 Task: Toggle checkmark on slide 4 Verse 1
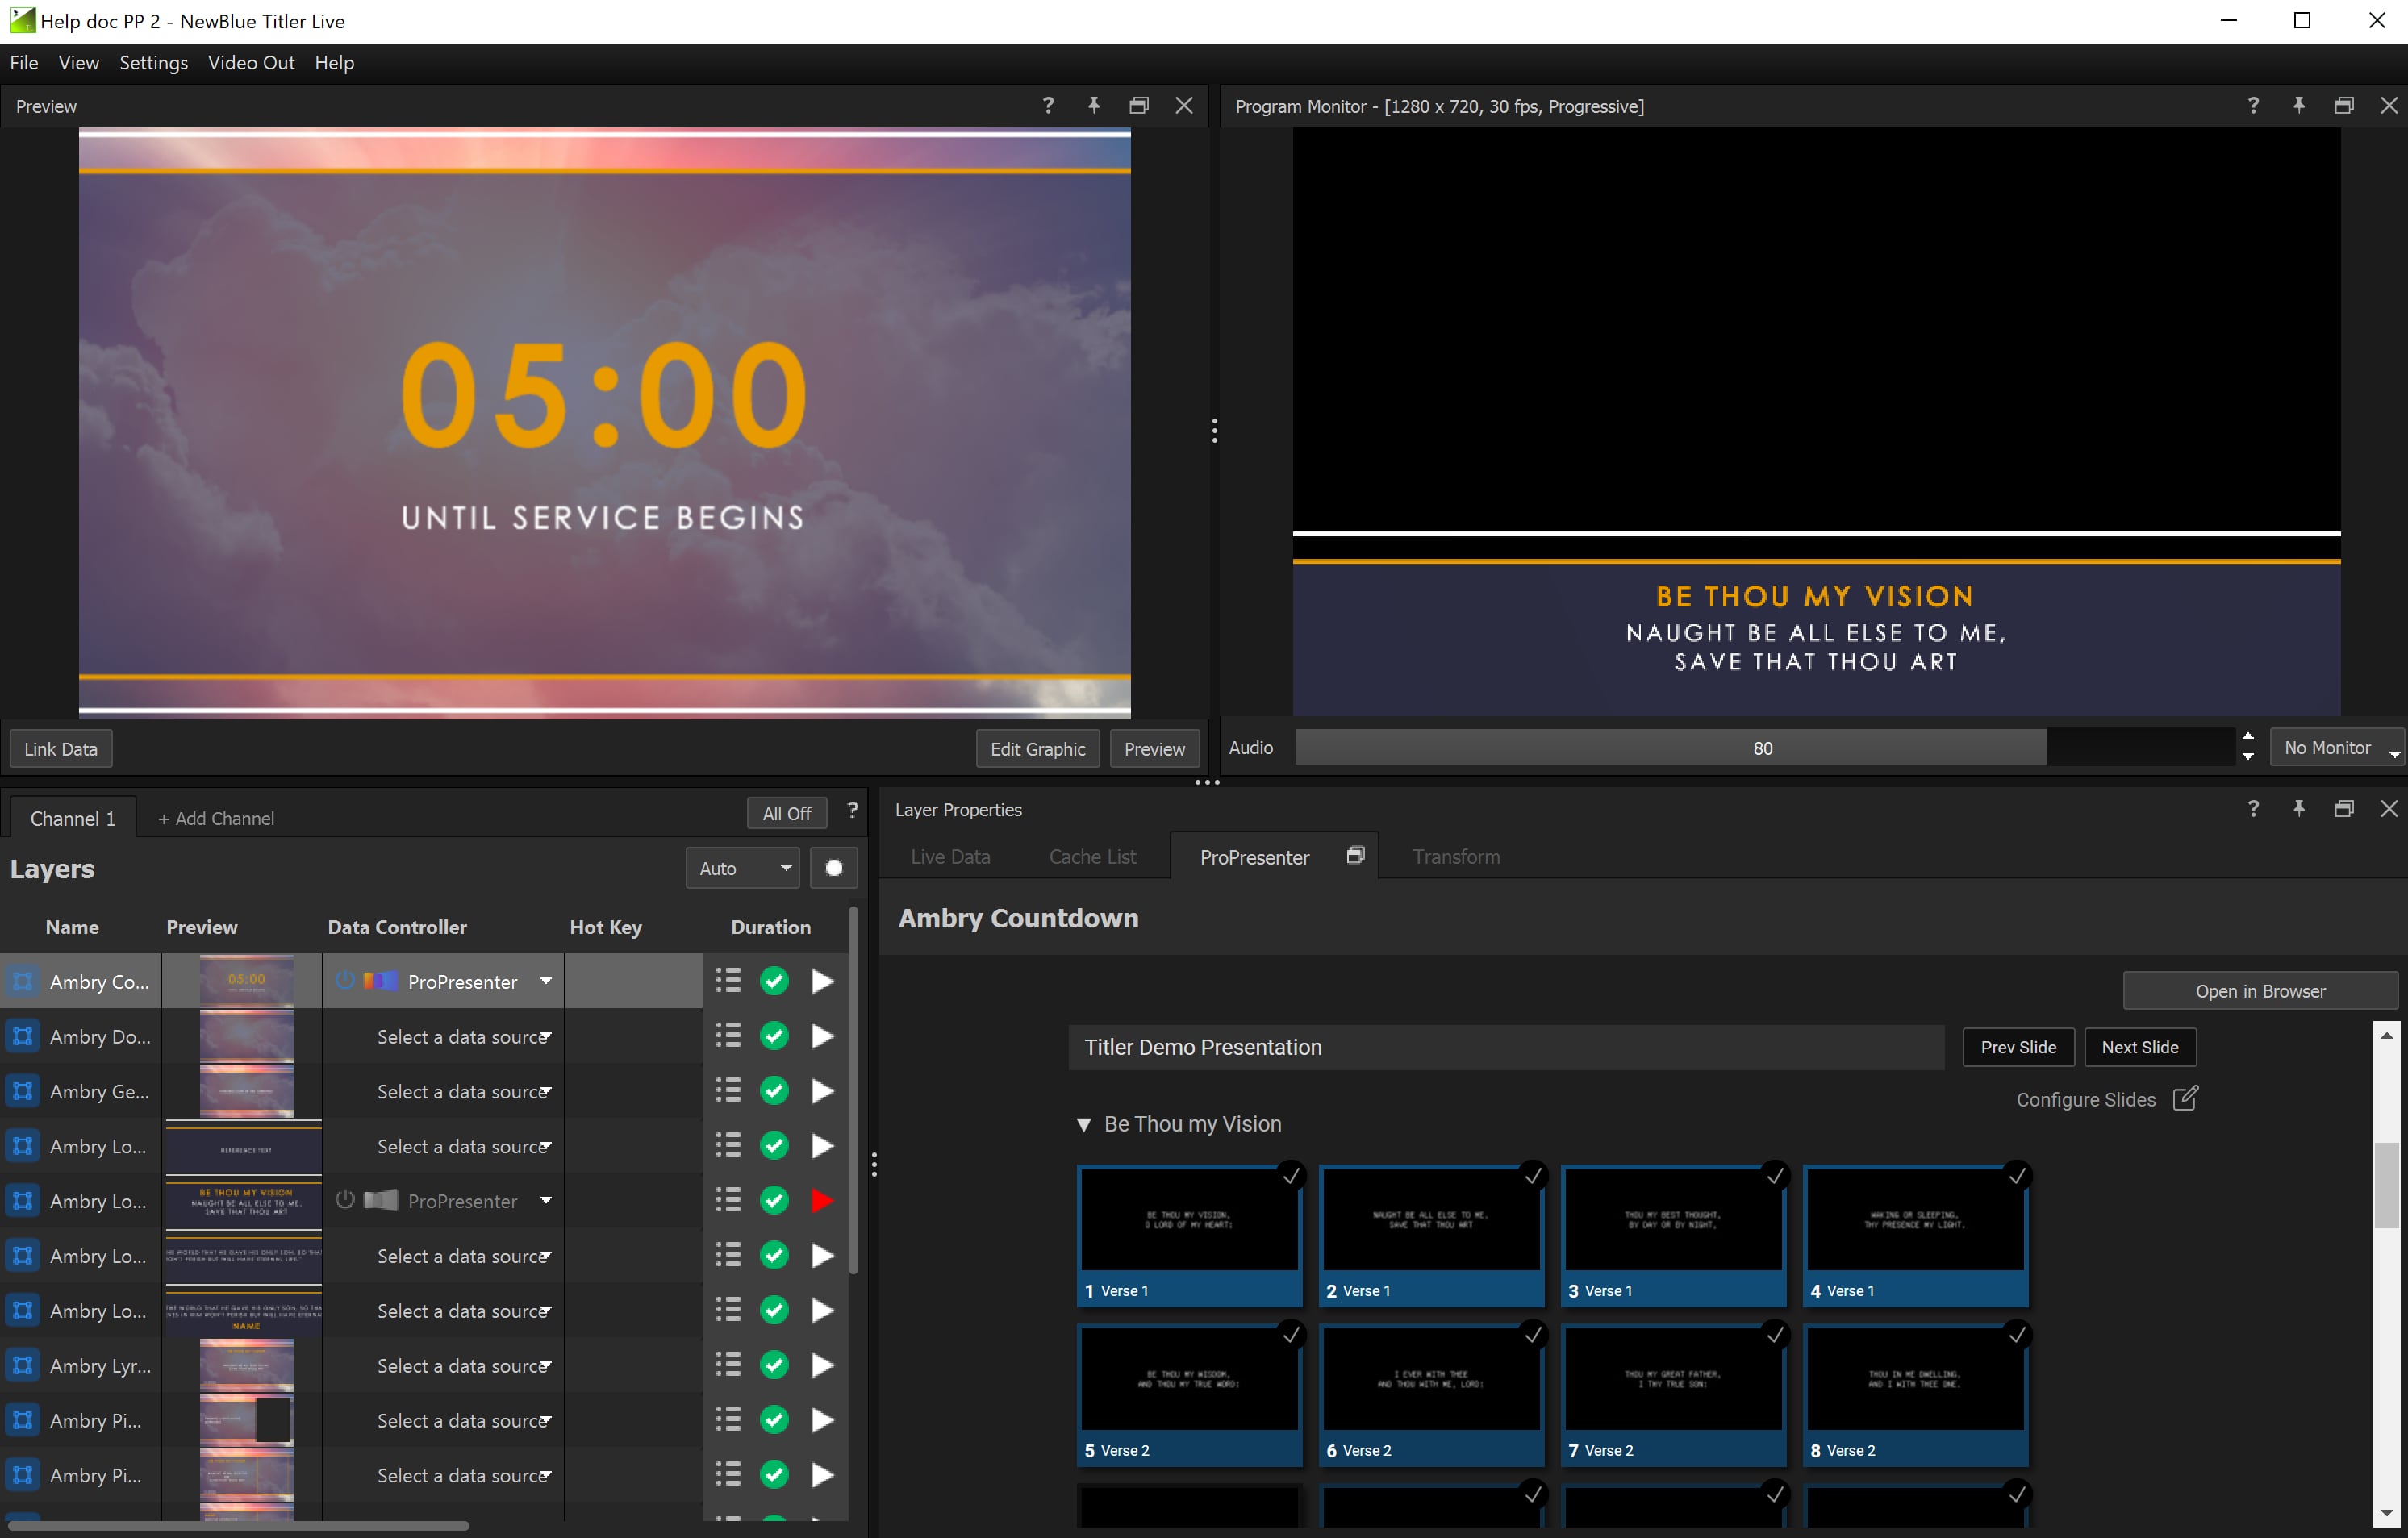(2017, 1175)
